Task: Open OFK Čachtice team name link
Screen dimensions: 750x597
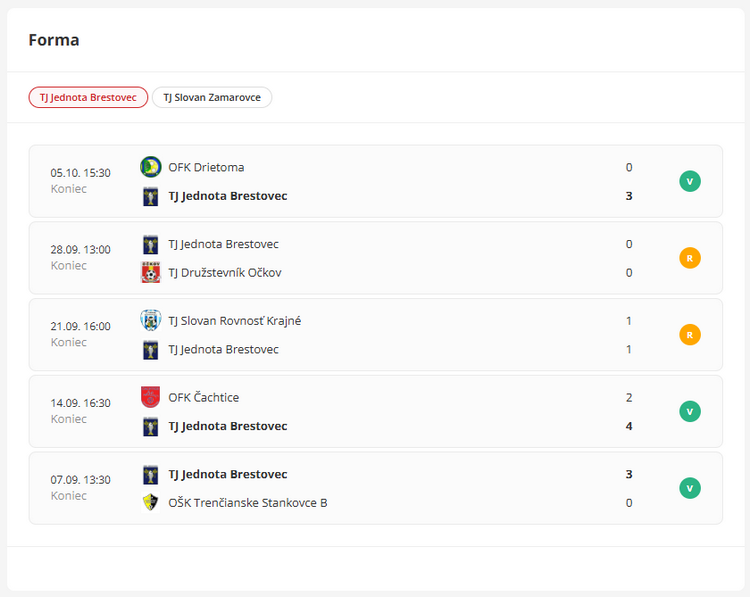Action: [203, 397]
